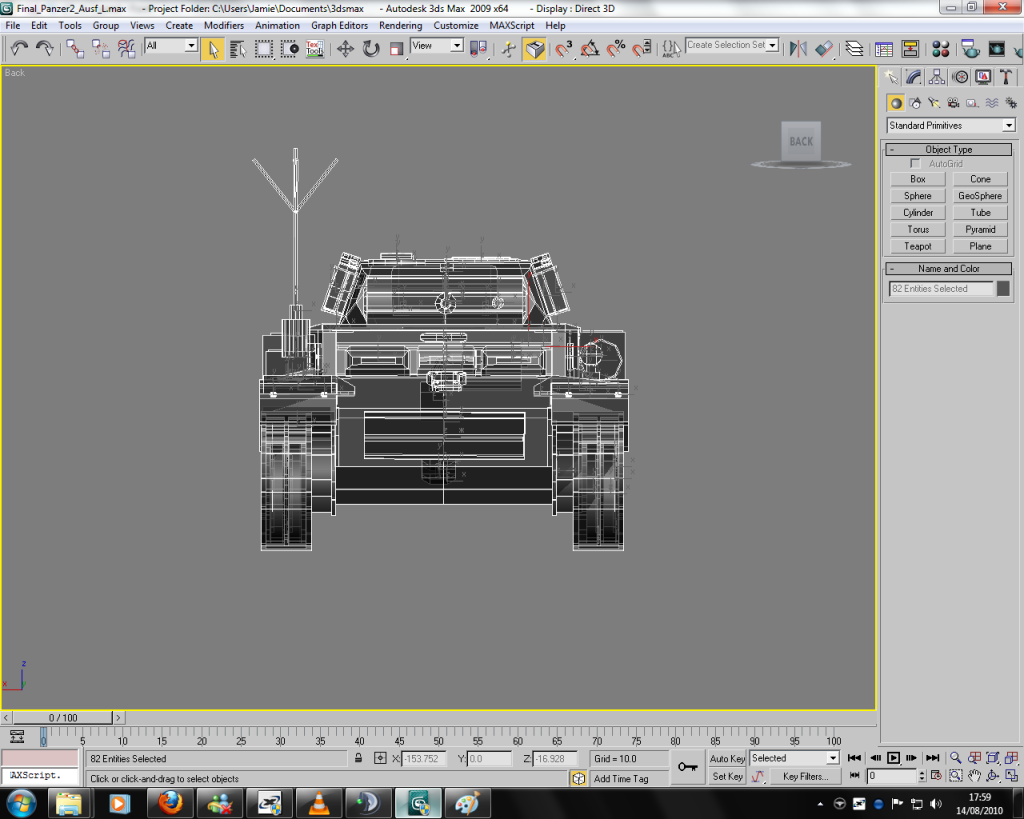
Task: Toggle the AutoGrid checkbox
Action: click(x=915, y=163)
